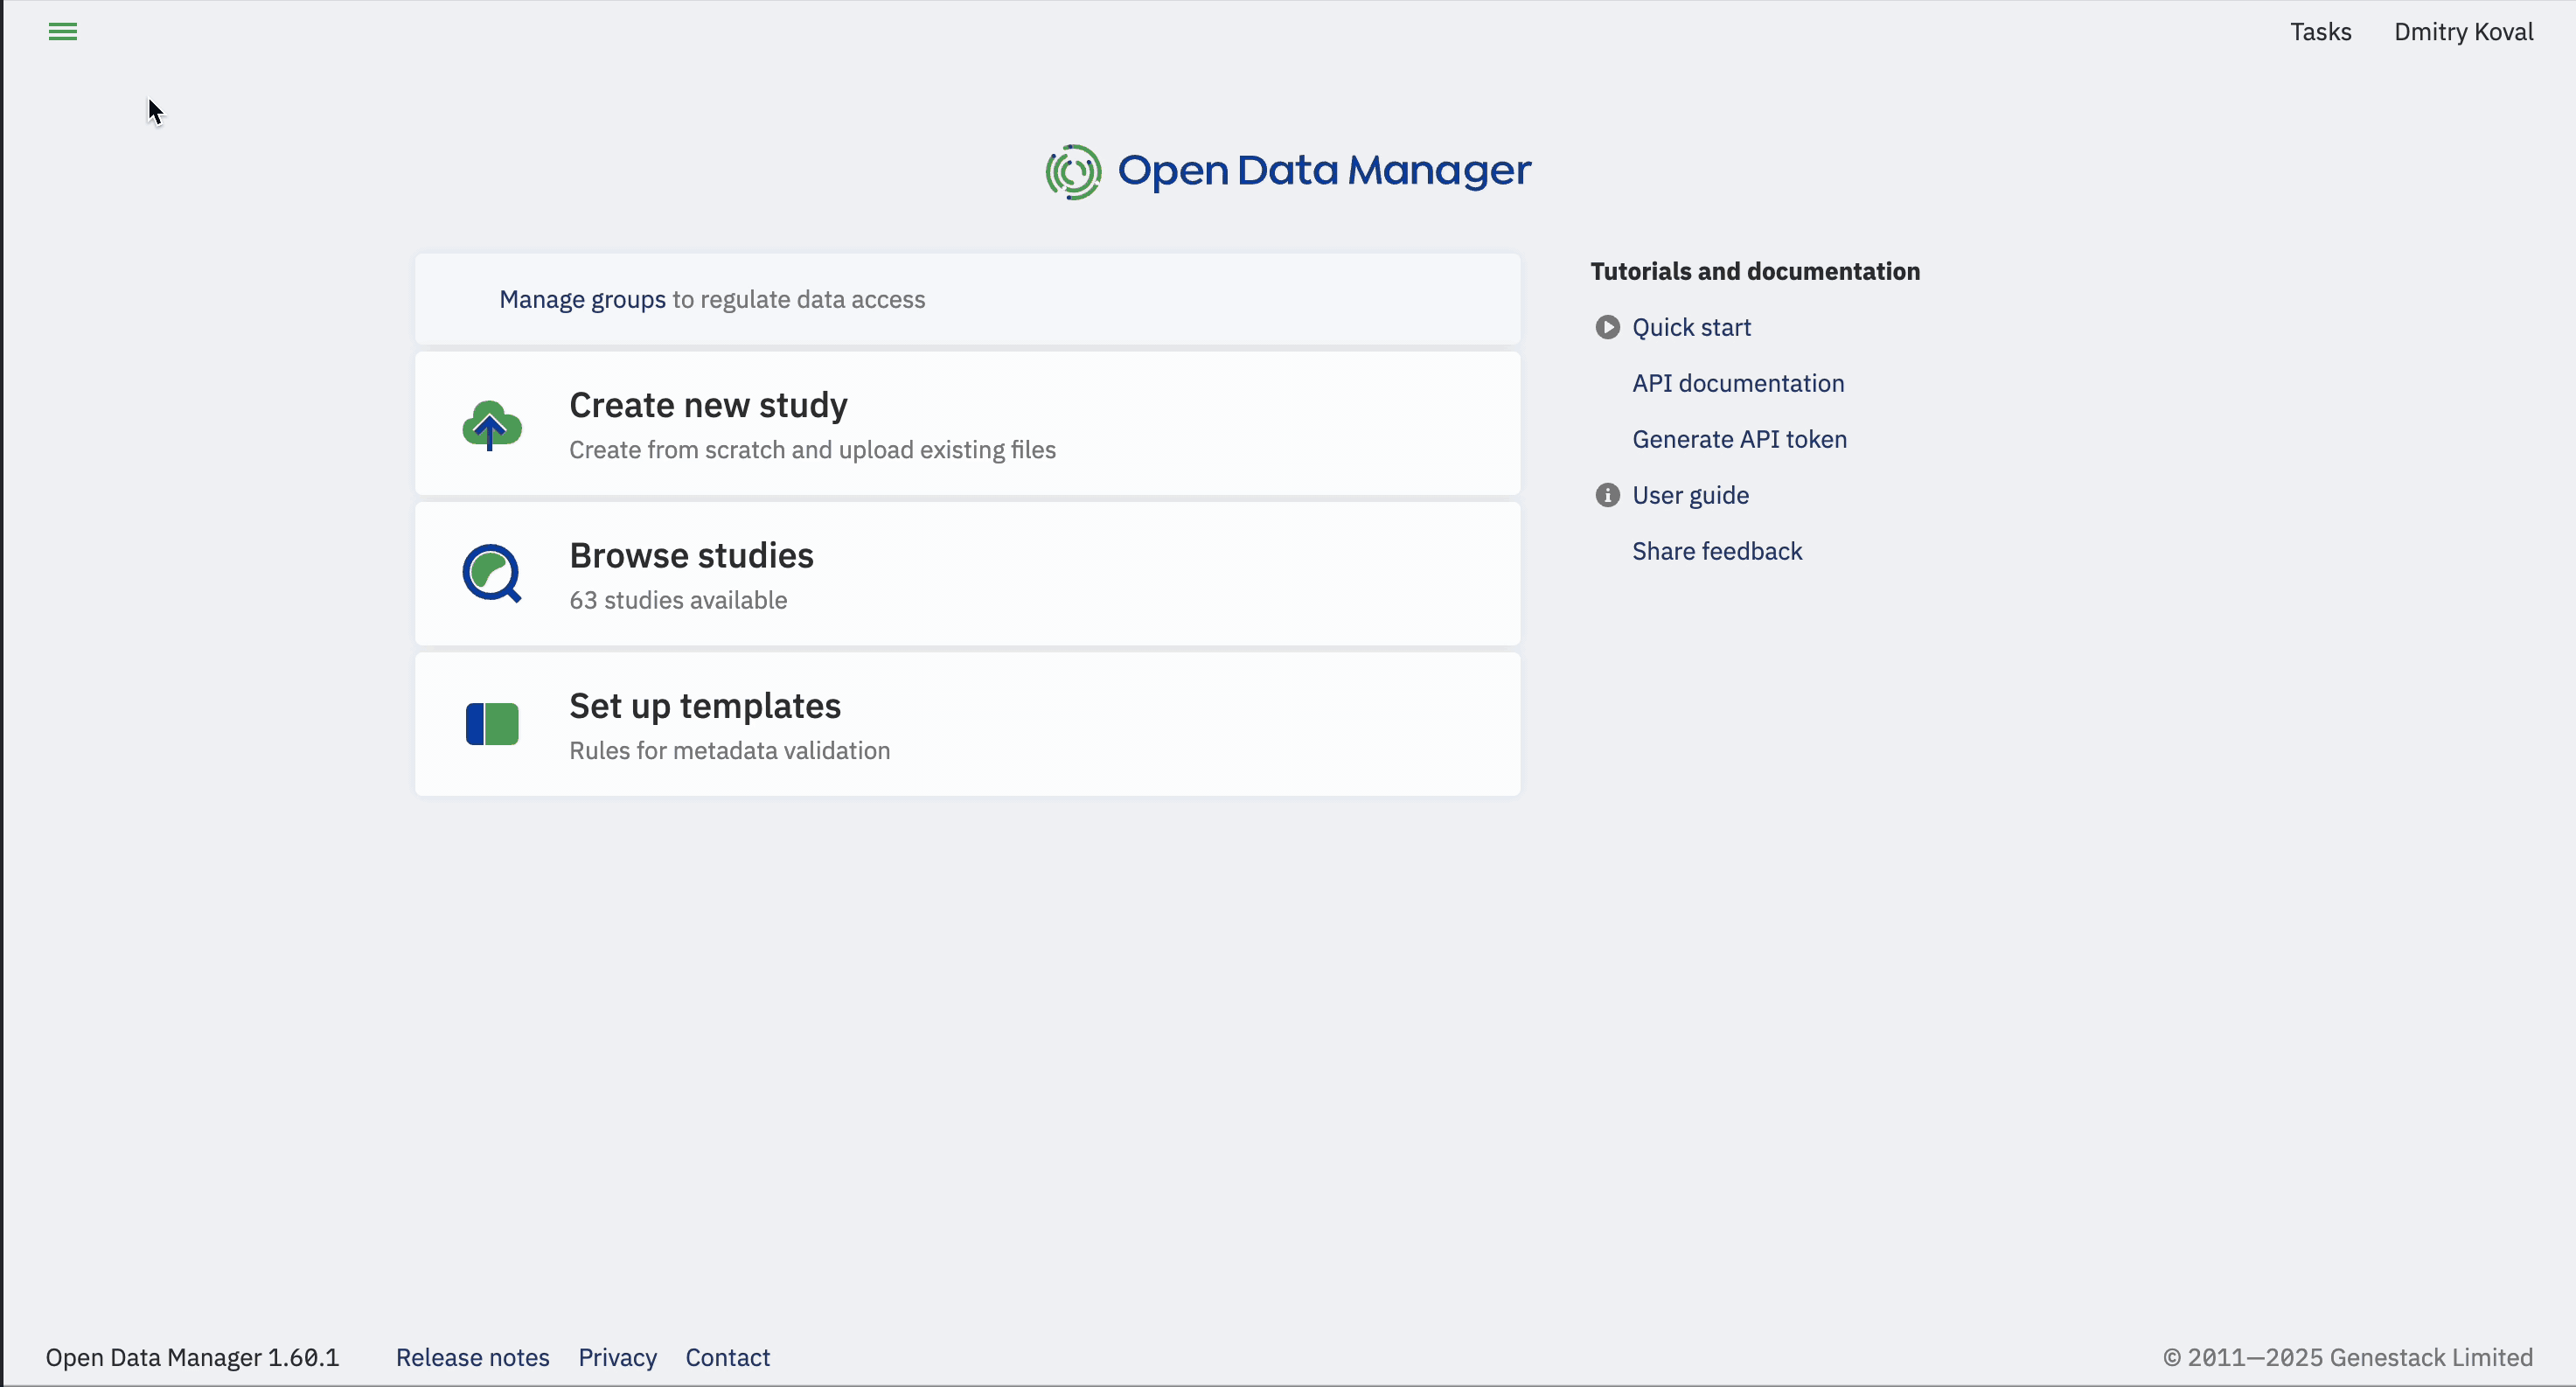Click the Share feedback link
Image resolution: width=2576 pixels, height=1387 pixels.
[1717, 551]
